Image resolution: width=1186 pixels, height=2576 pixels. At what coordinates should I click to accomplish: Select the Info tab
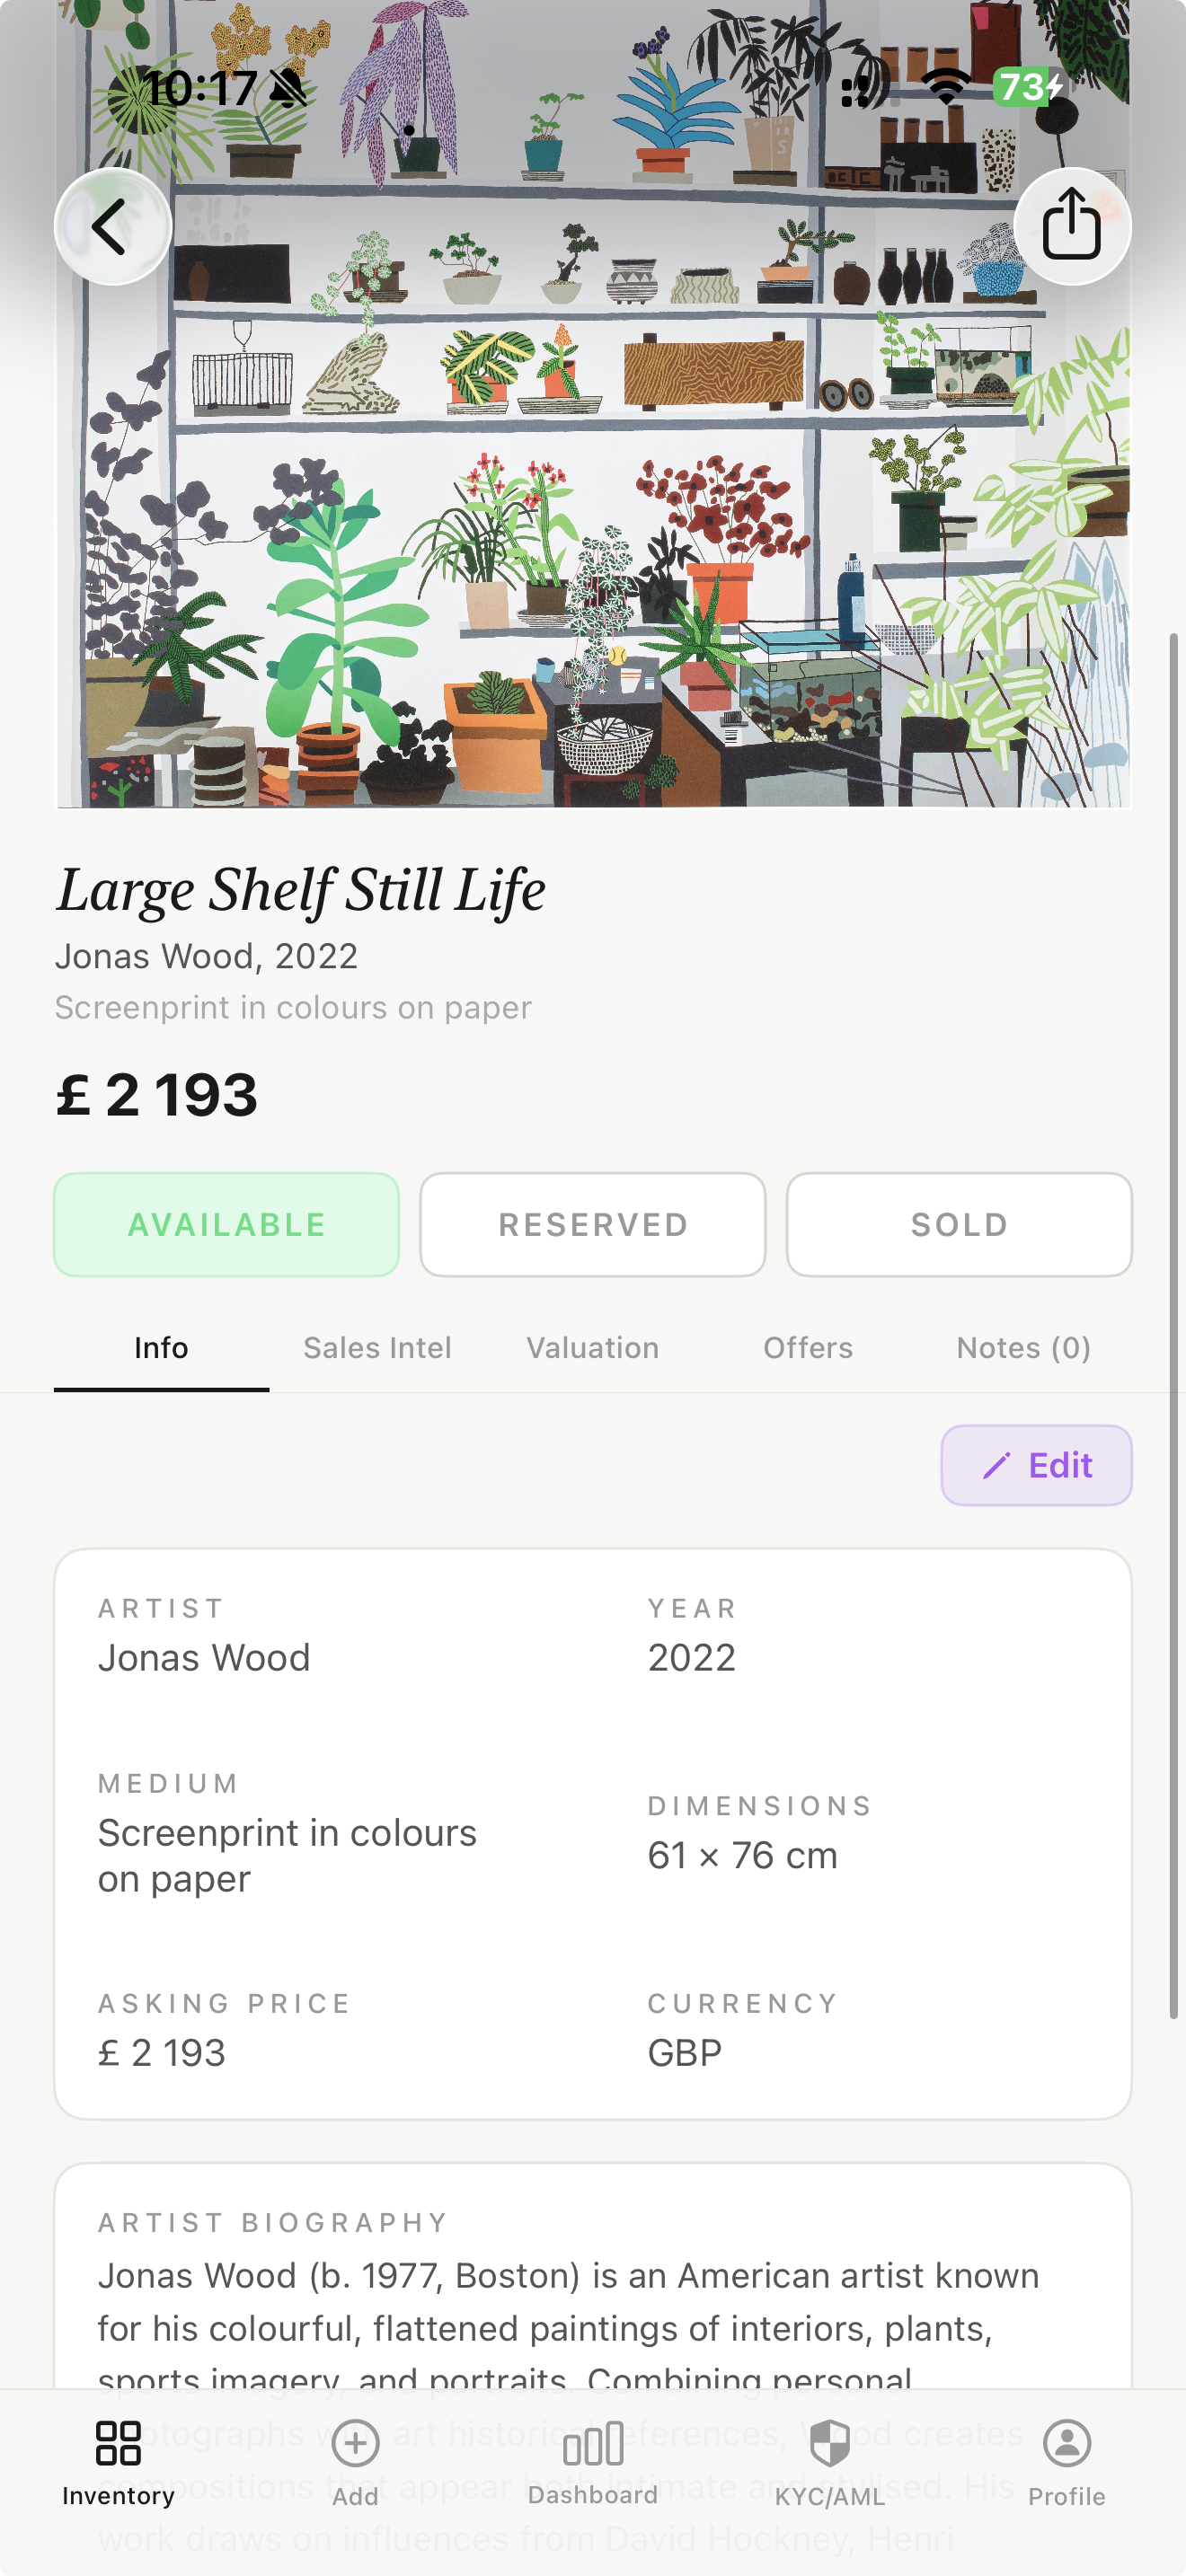(x=161, y=1348)
